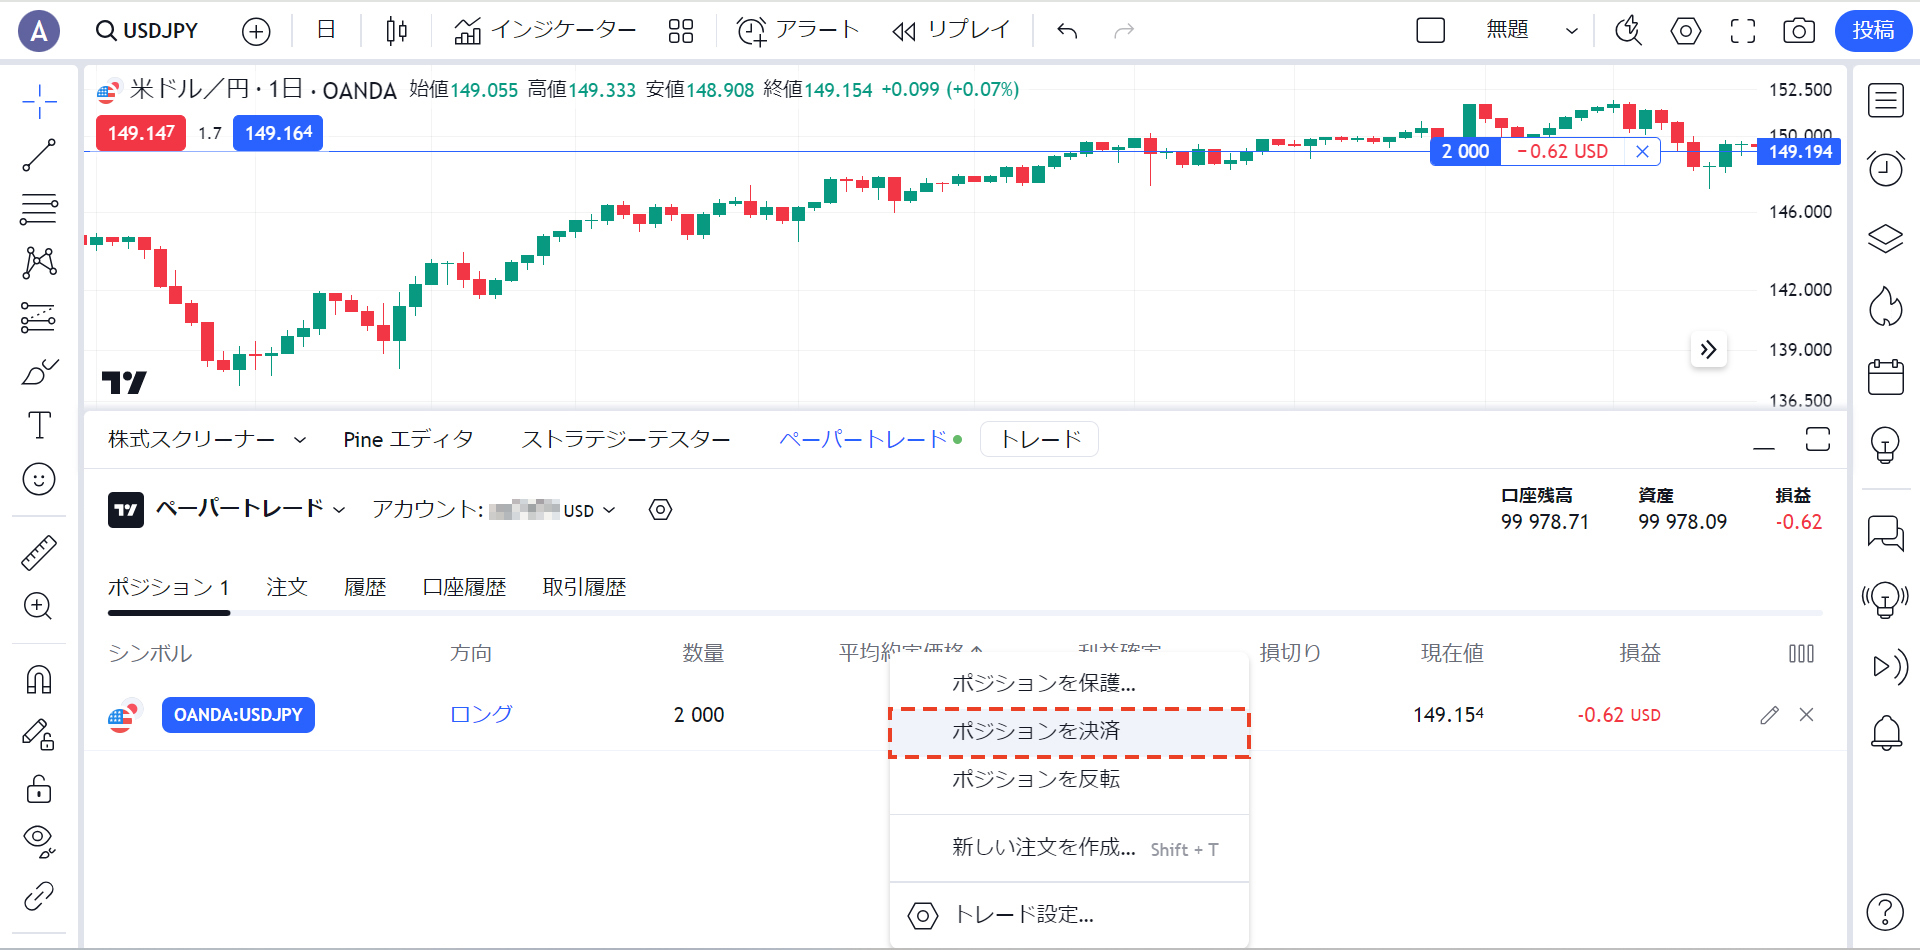Open the USDJPY symbol search
The height and width of the screenshot is (950, 1920).
click(x=147, y=31)
